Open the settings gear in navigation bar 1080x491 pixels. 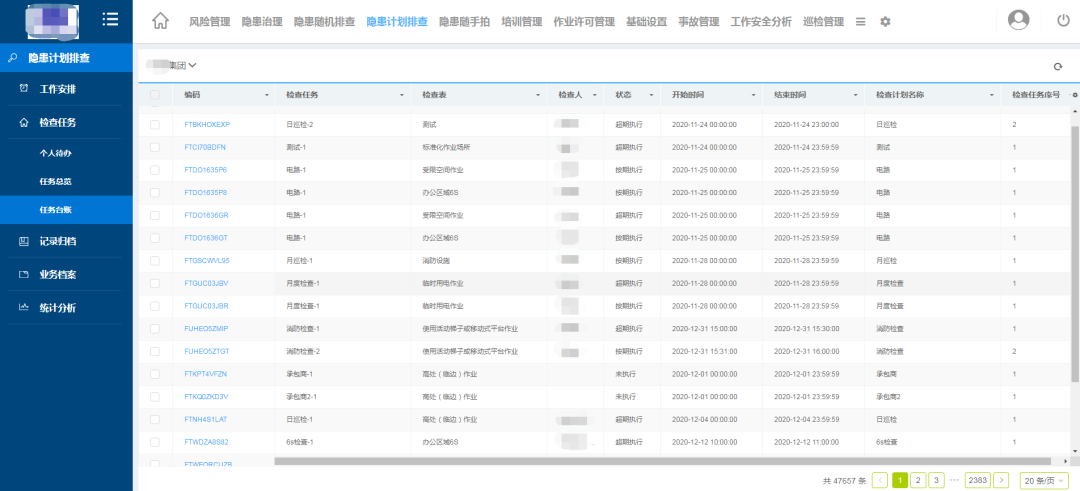tap(884, 21)
